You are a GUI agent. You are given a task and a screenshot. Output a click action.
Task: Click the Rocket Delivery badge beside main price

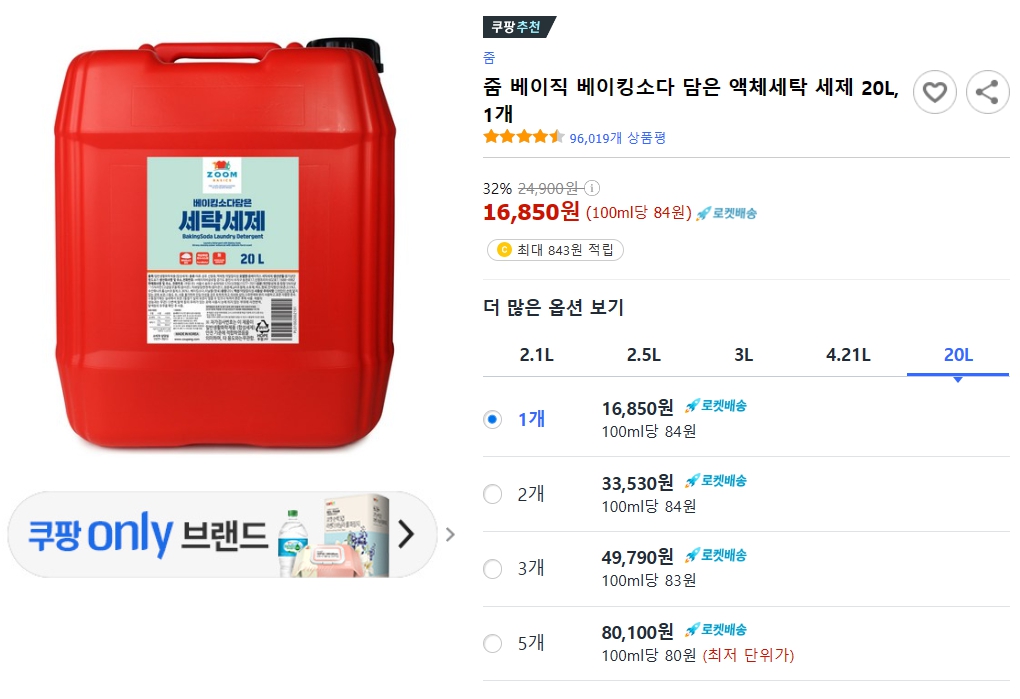(x=727, y=213)
